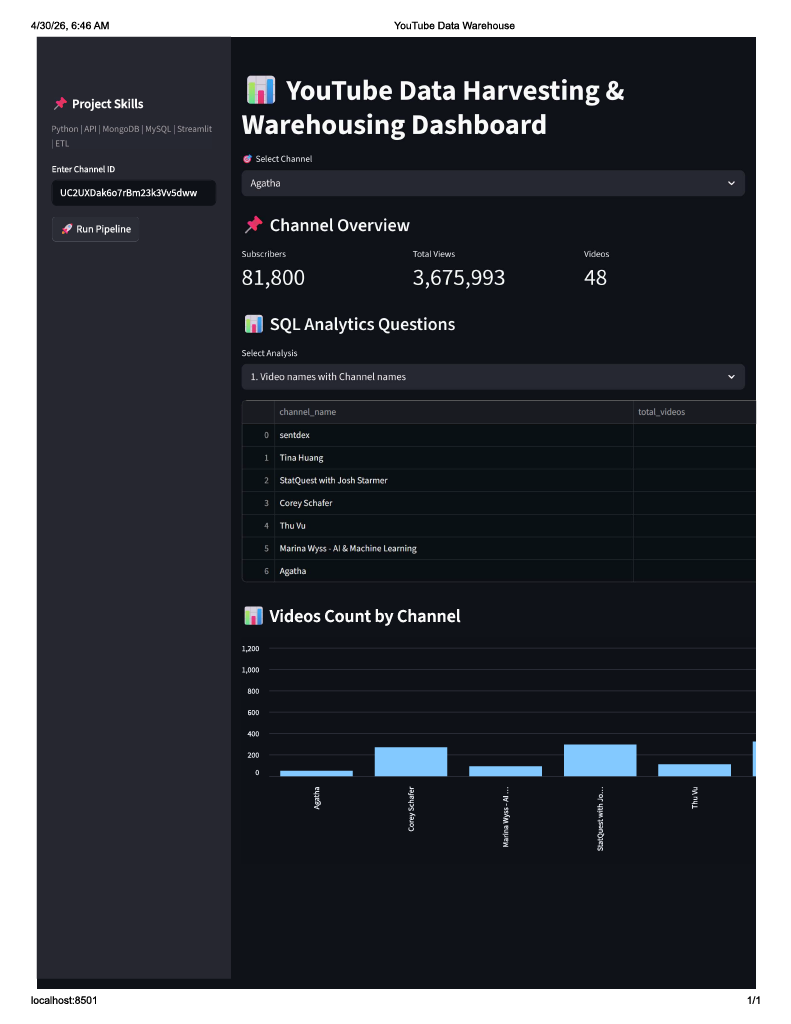Click the Subscribers value 81,800
Screen dimensions: 791x1024
point(273,278)
